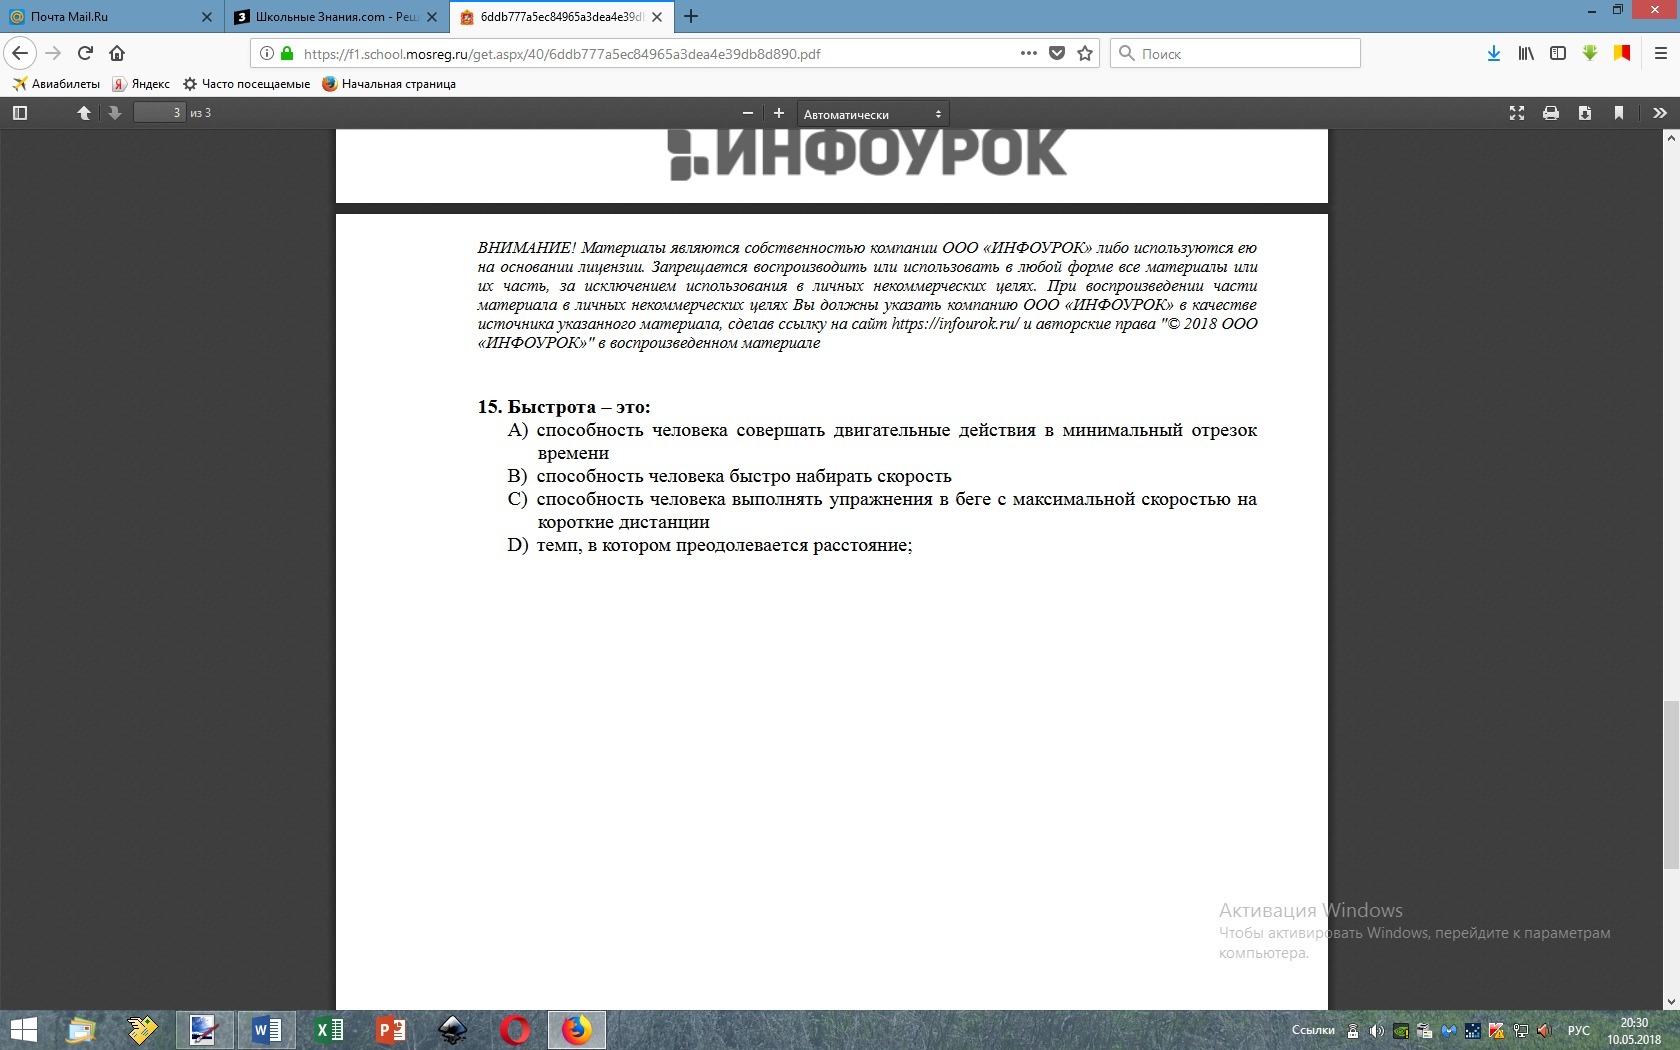Reload the current PDF page

(85, 53)
